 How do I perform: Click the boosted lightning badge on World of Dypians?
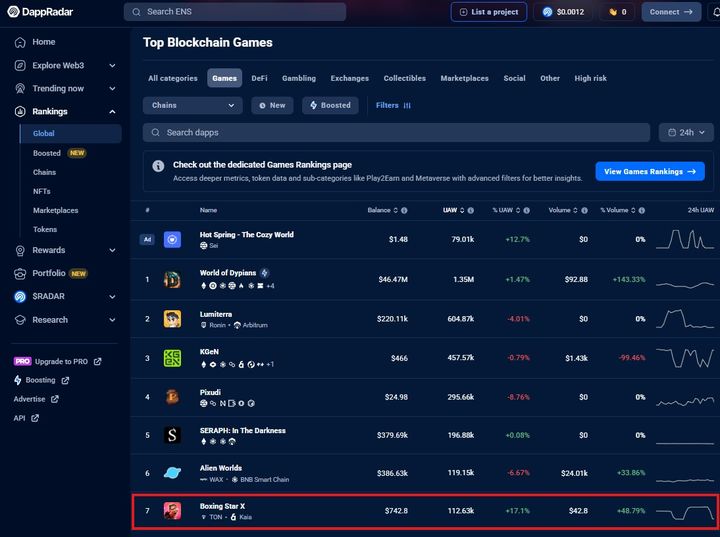264,273
